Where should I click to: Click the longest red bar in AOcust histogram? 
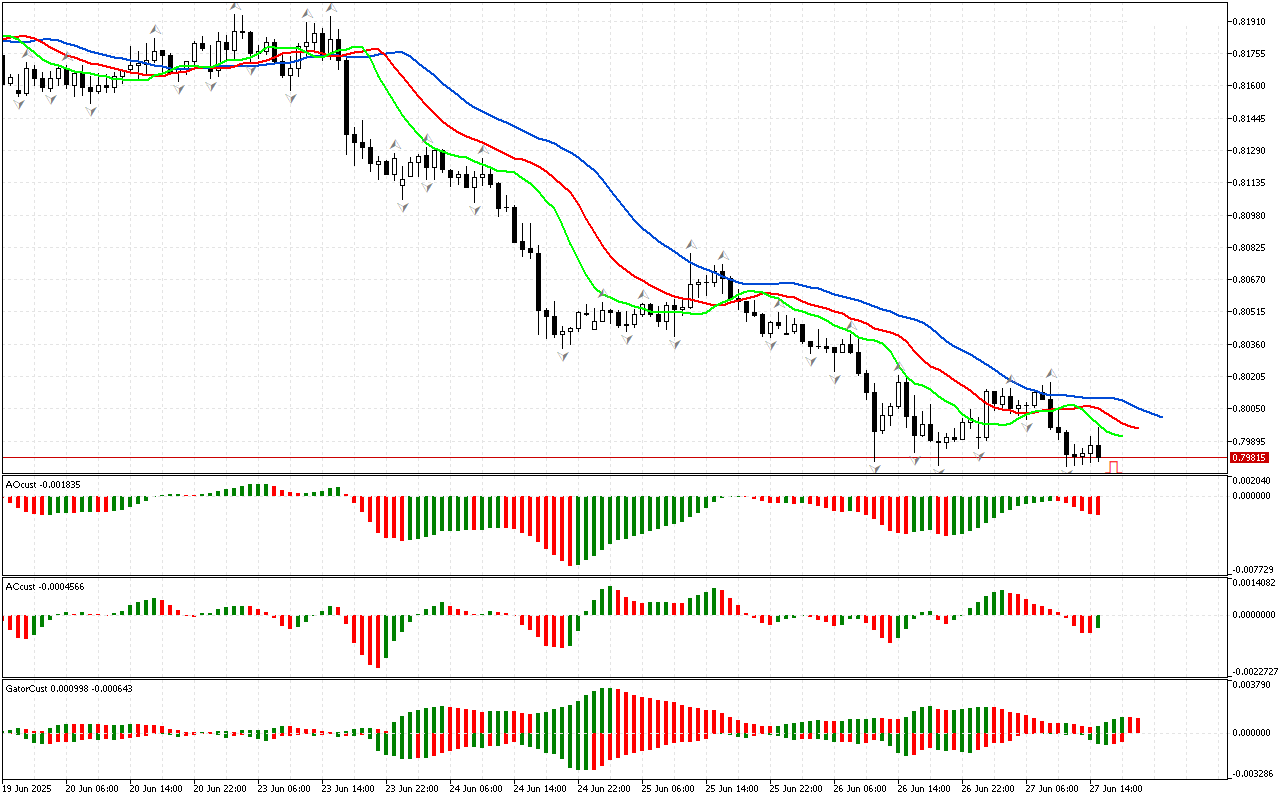click(573, 530)
